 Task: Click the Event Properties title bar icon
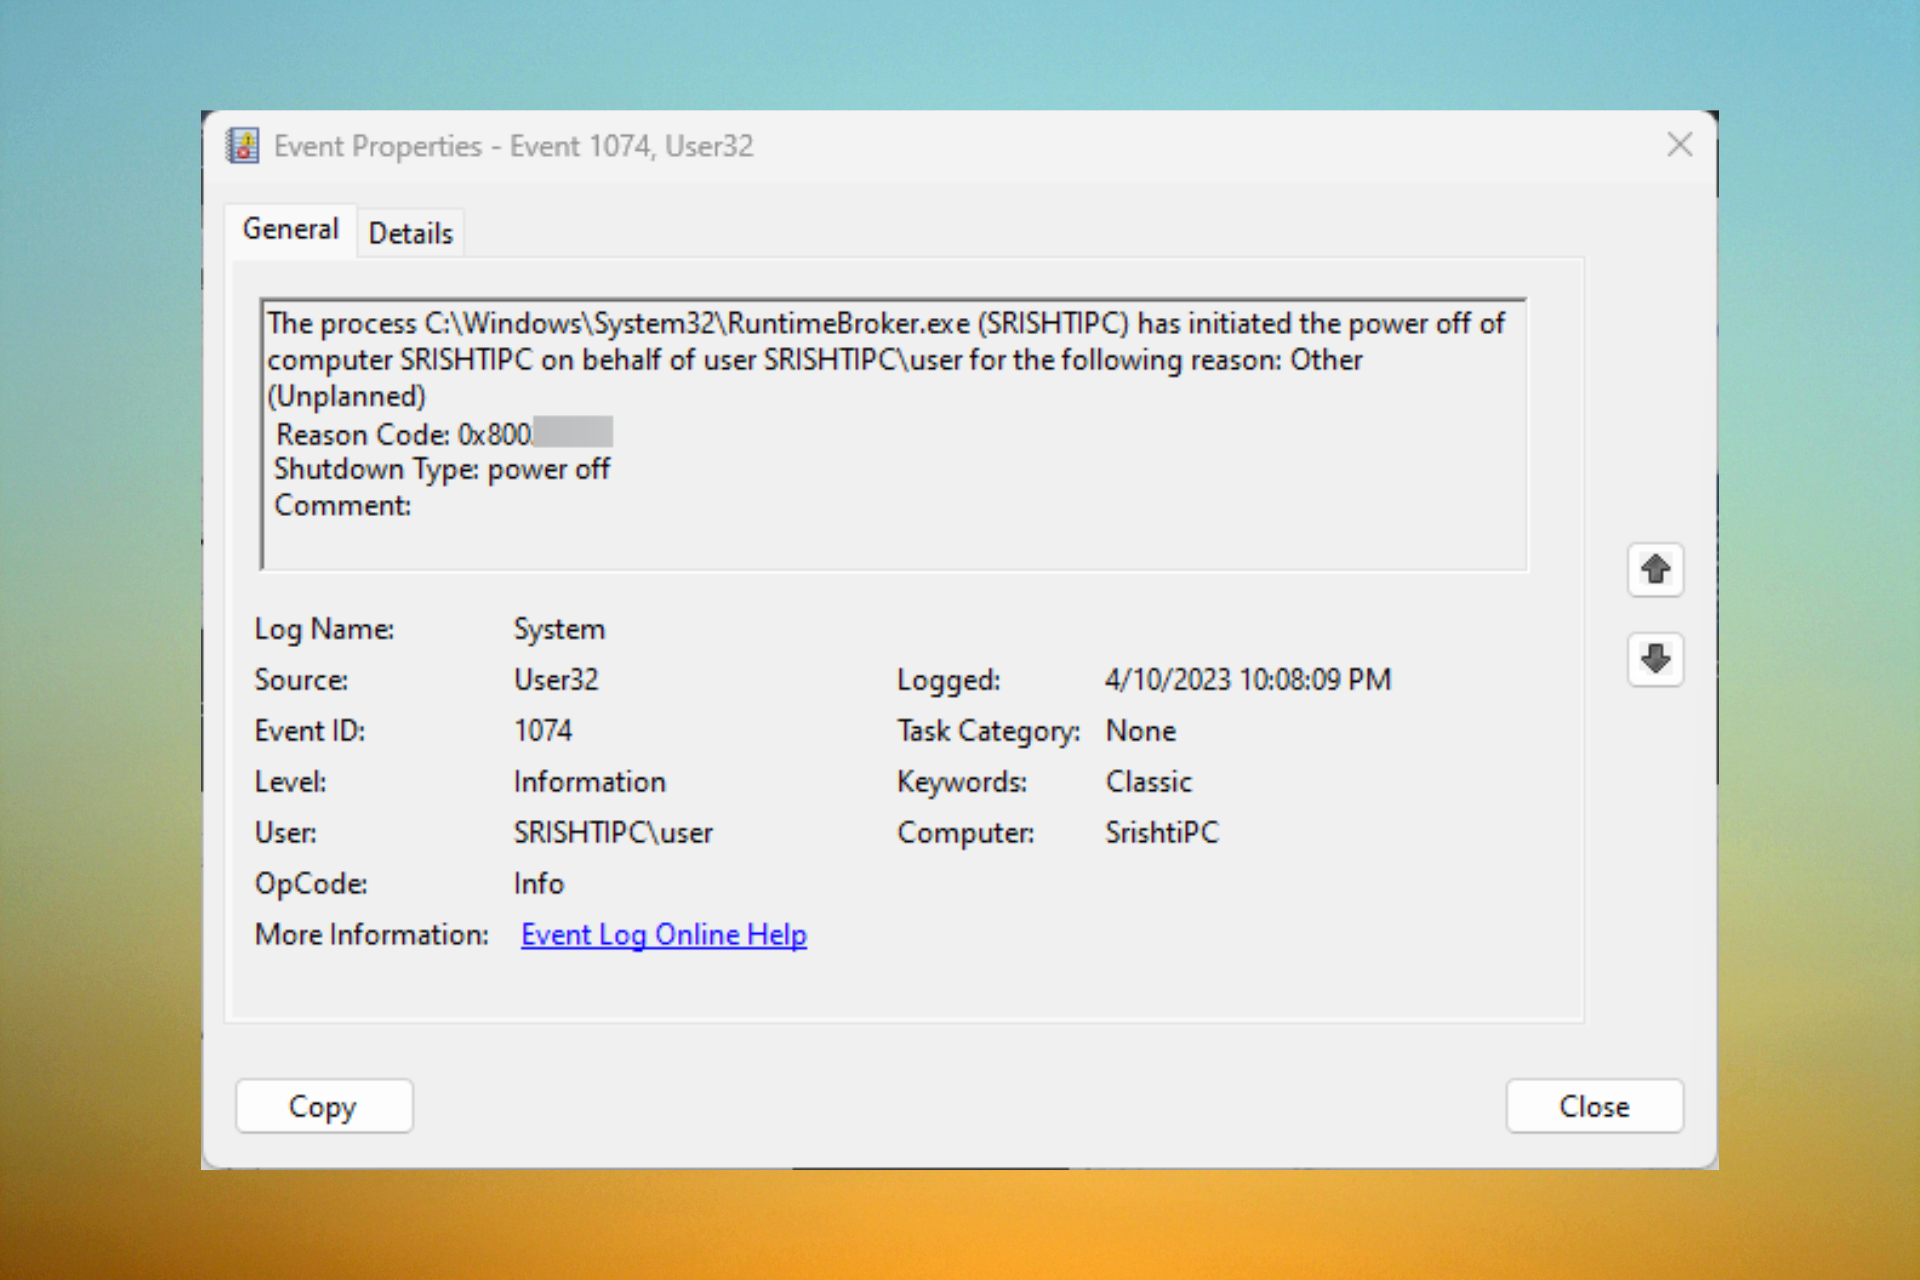(242, 146)
